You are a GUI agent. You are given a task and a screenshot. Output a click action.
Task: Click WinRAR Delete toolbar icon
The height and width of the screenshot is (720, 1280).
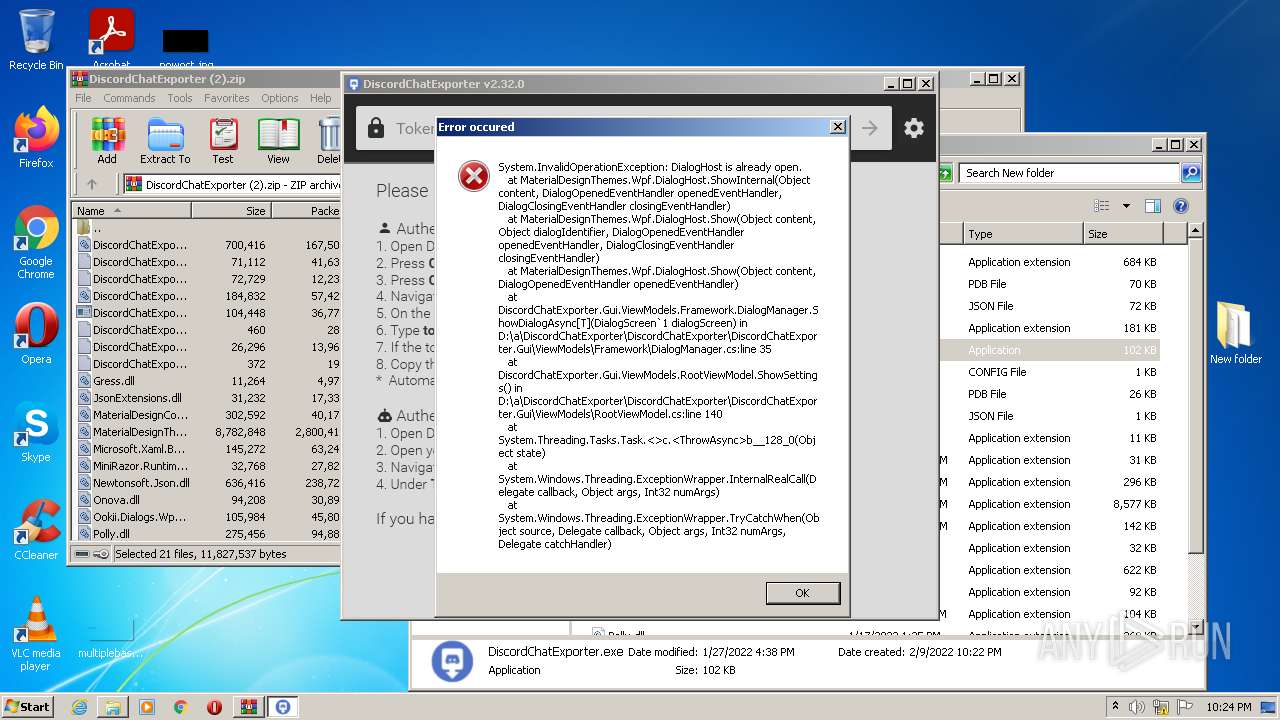coord(329,141)
